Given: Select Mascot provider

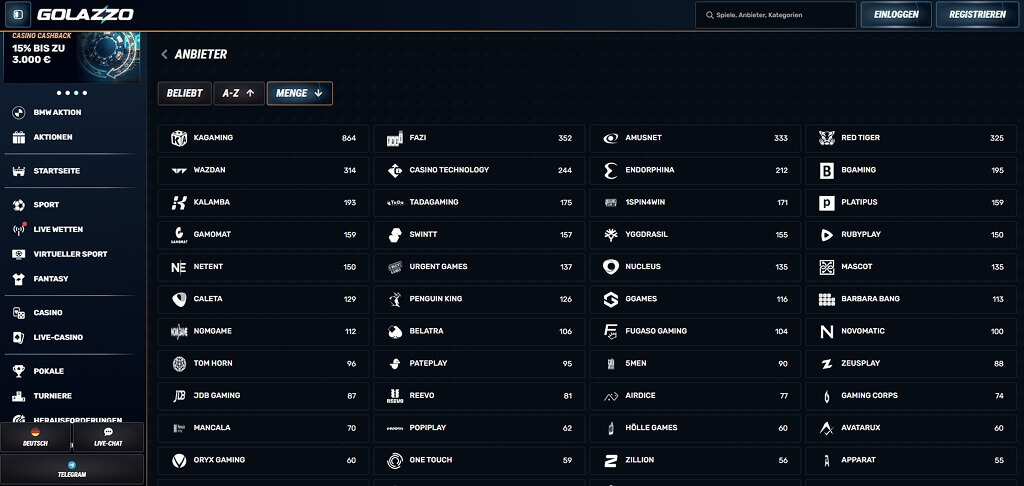Looking at the screenshot, I should click(x=911, y=267).
